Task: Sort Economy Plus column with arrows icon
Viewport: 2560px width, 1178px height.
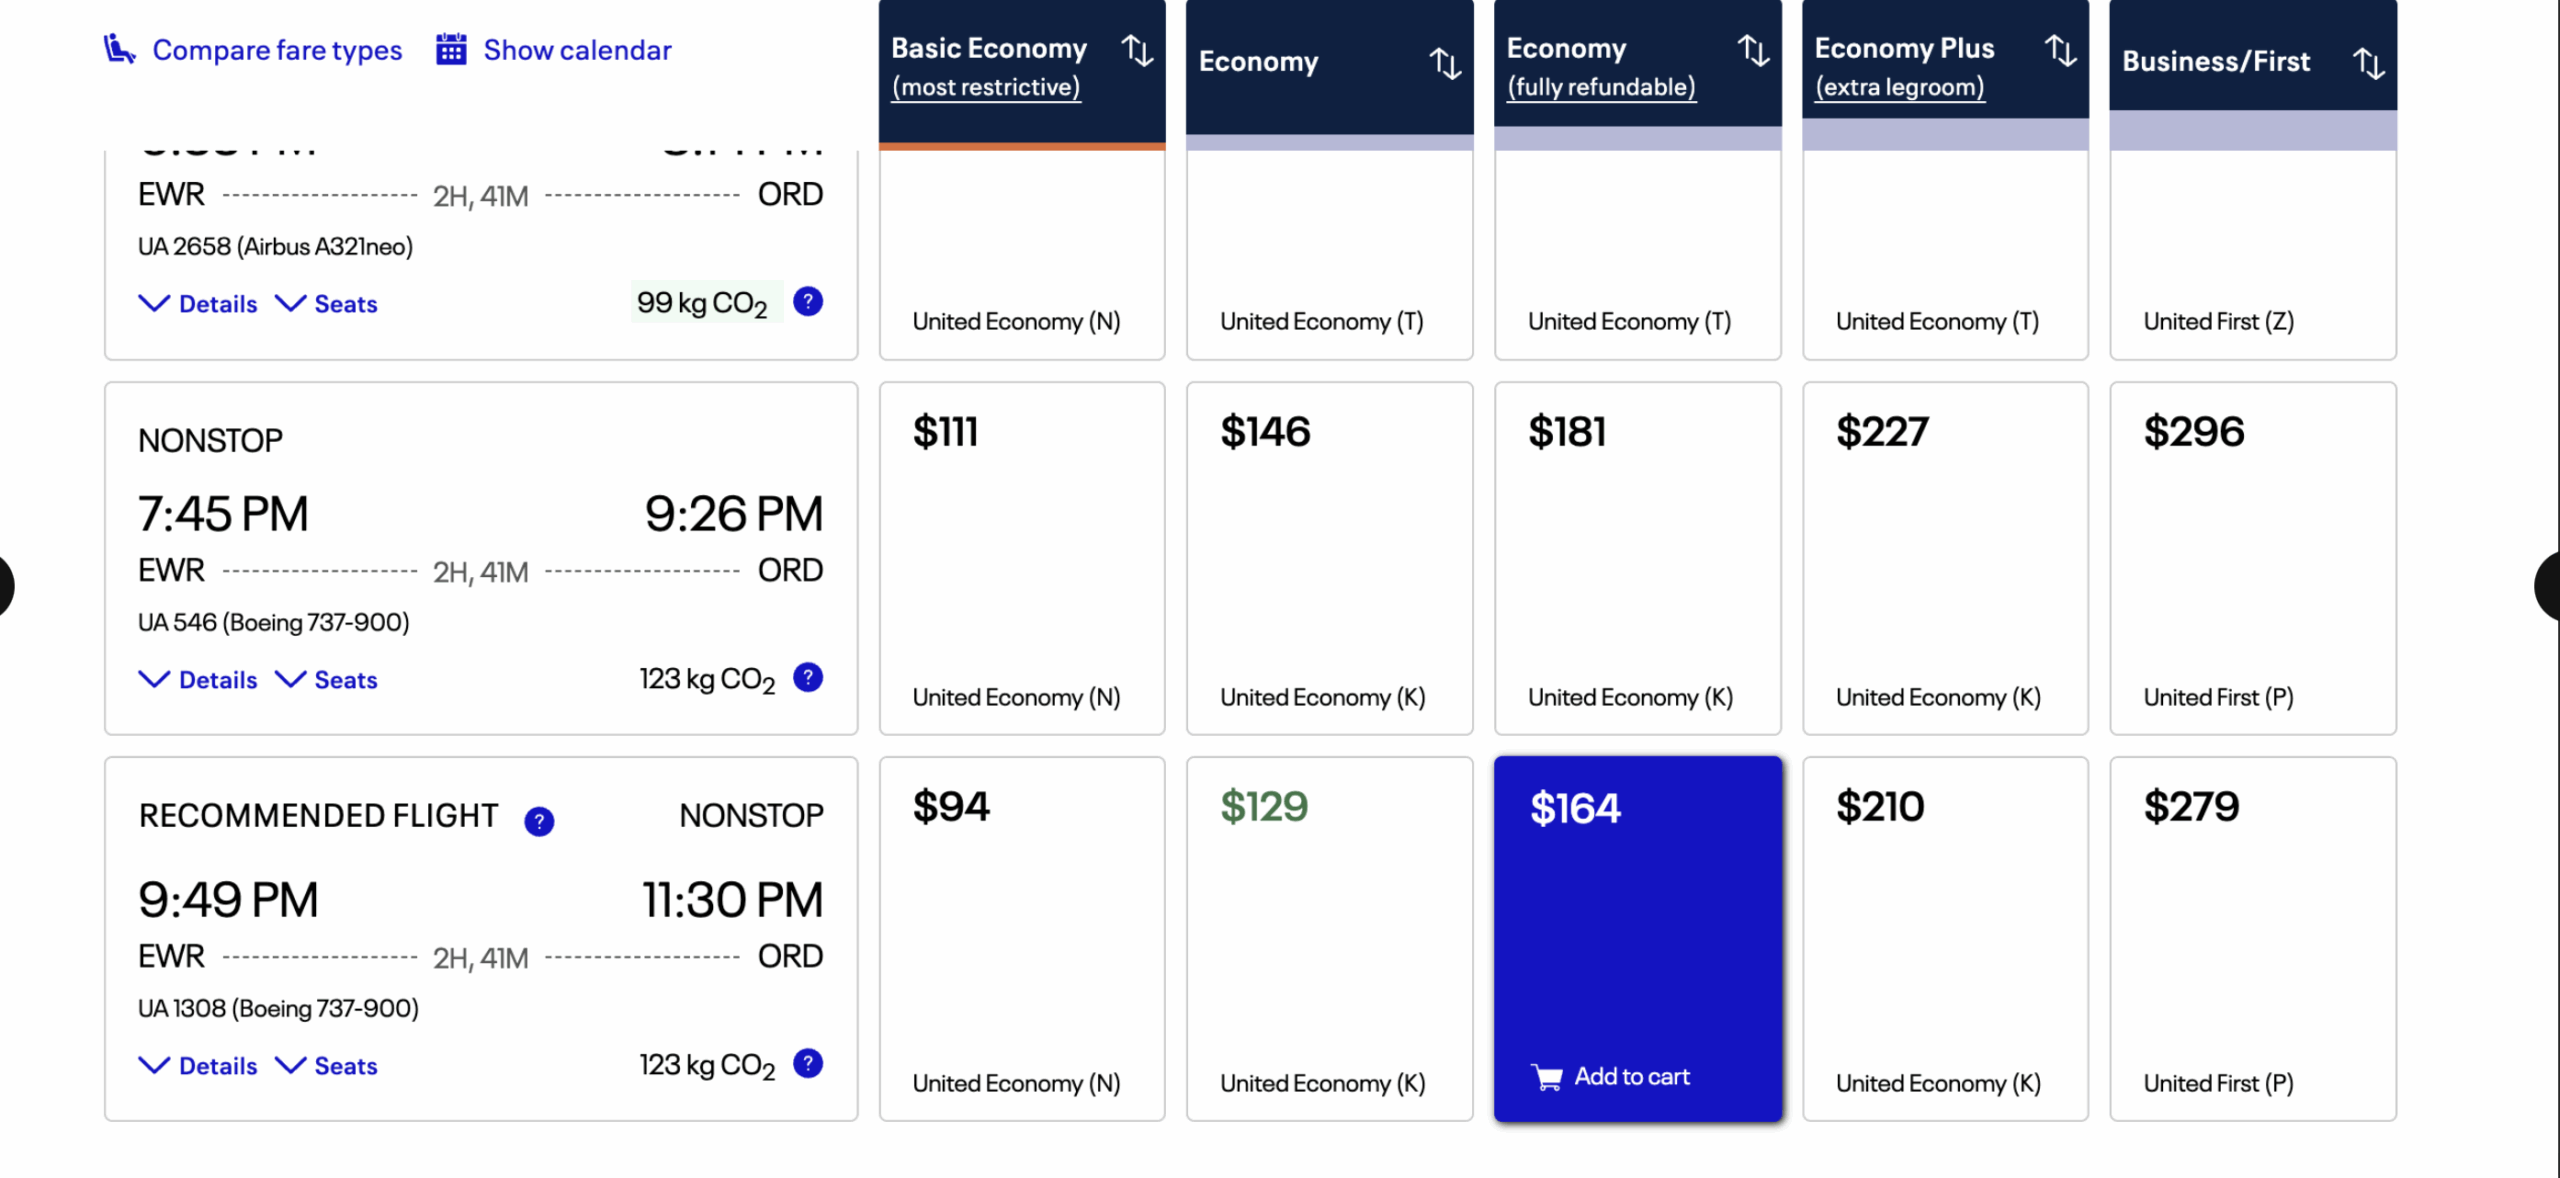Action: click(2060, 50)
